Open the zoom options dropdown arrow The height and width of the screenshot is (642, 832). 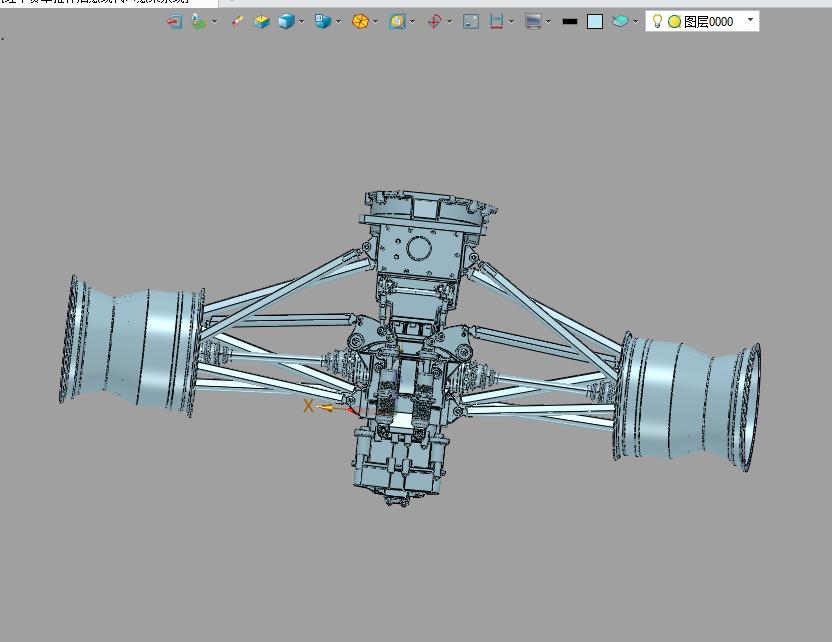(x=413, y=22)
